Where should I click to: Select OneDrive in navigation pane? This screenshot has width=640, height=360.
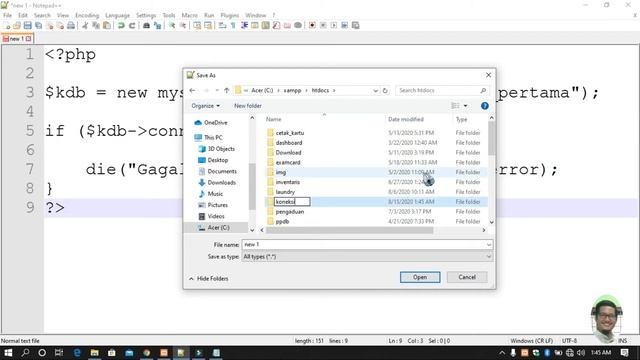click(x=216, y=122)
